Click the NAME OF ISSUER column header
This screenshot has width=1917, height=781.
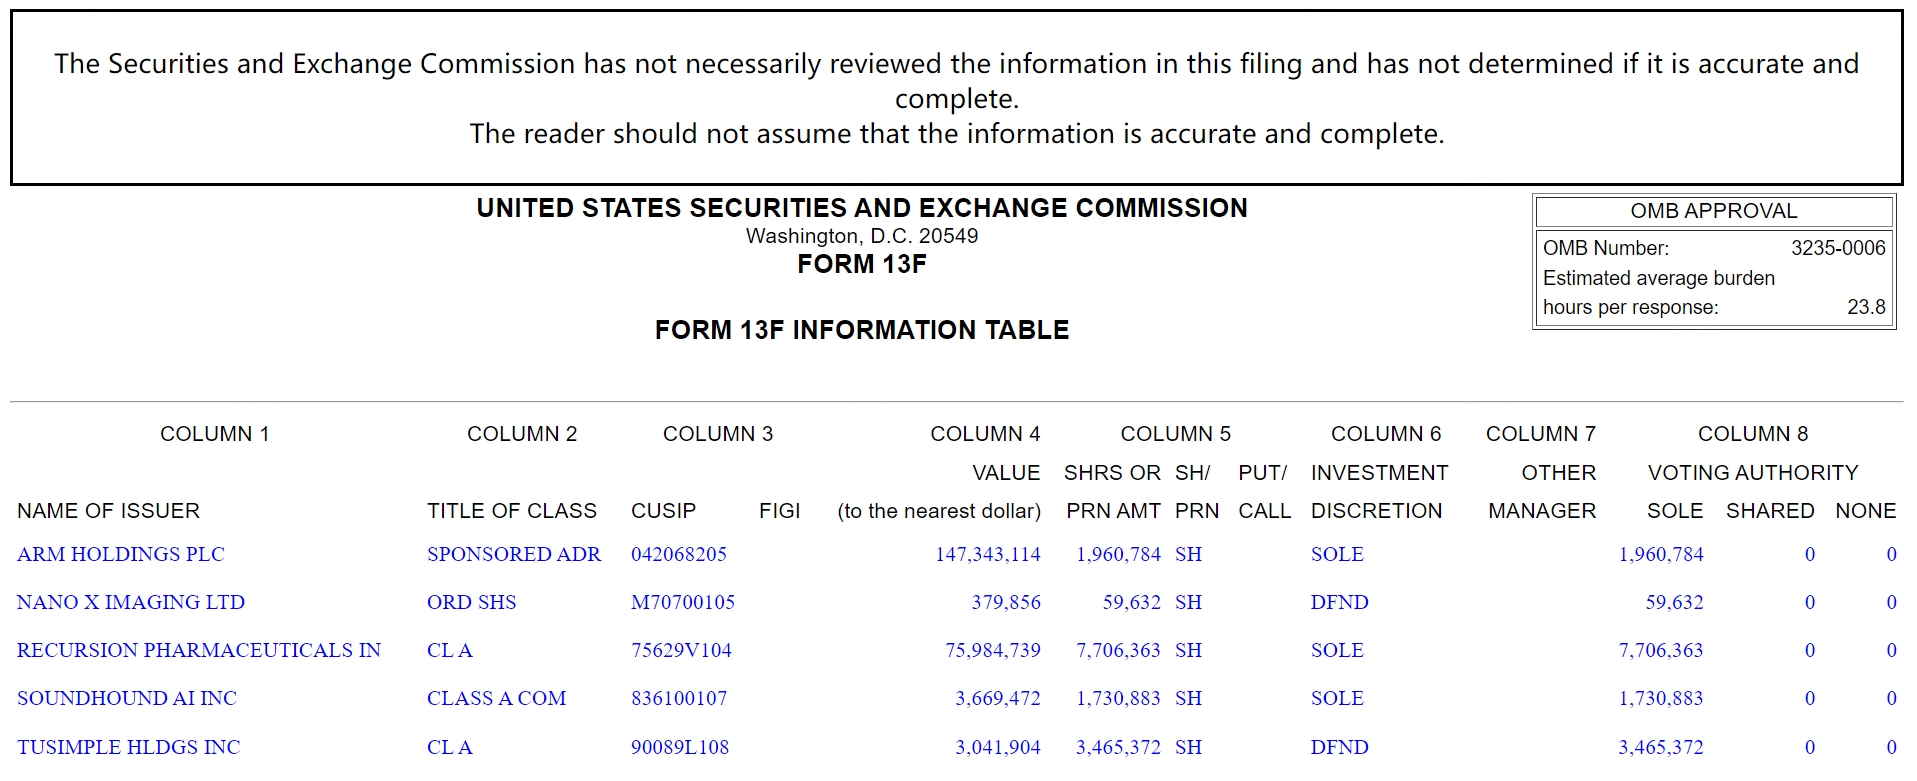(108, 511)
